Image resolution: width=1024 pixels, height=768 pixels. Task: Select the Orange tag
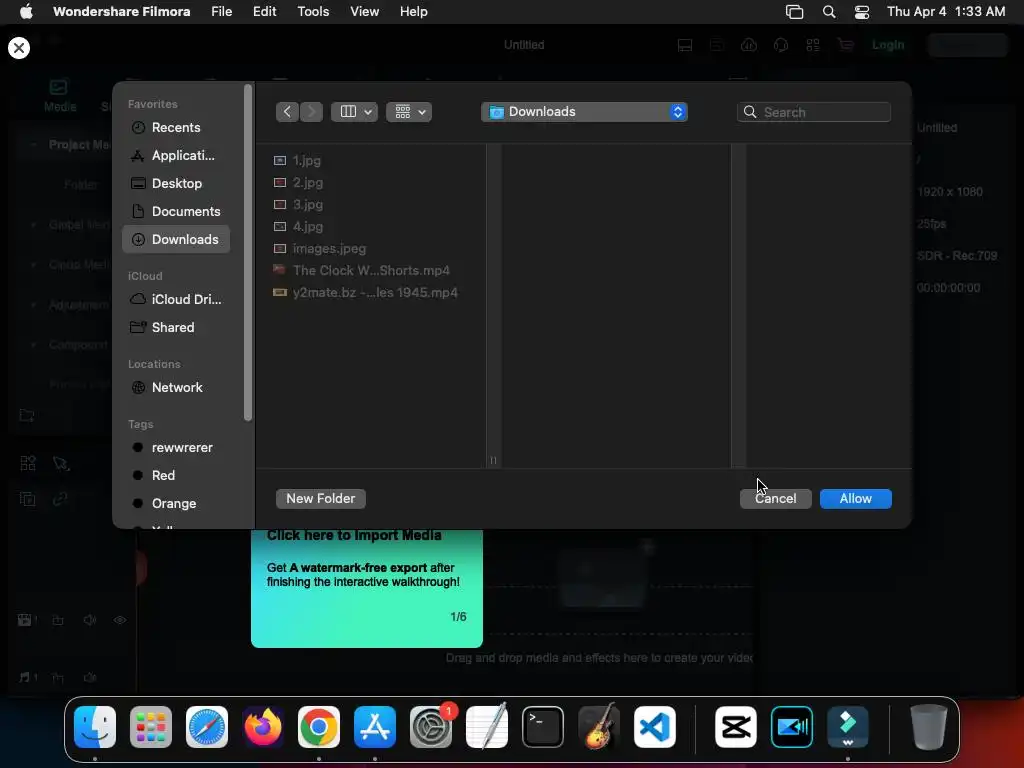coord(175,504)
